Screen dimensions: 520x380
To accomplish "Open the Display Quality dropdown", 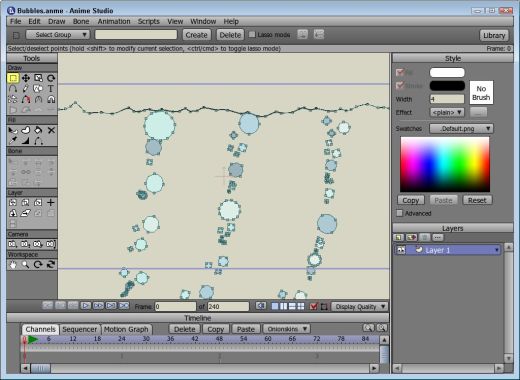I will click(360, 307).
